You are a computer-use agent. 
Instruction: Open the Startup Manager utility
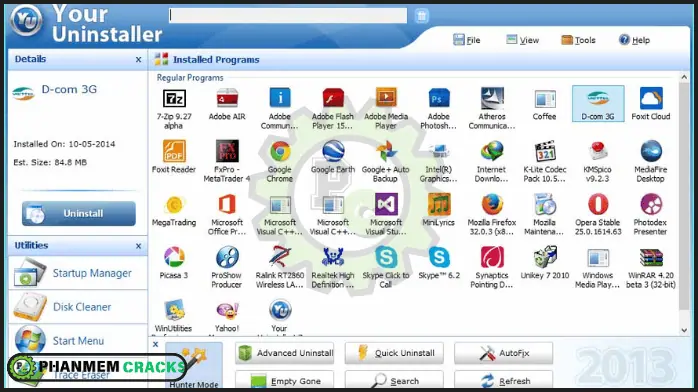pyautogui.click(x=77, y=273)
